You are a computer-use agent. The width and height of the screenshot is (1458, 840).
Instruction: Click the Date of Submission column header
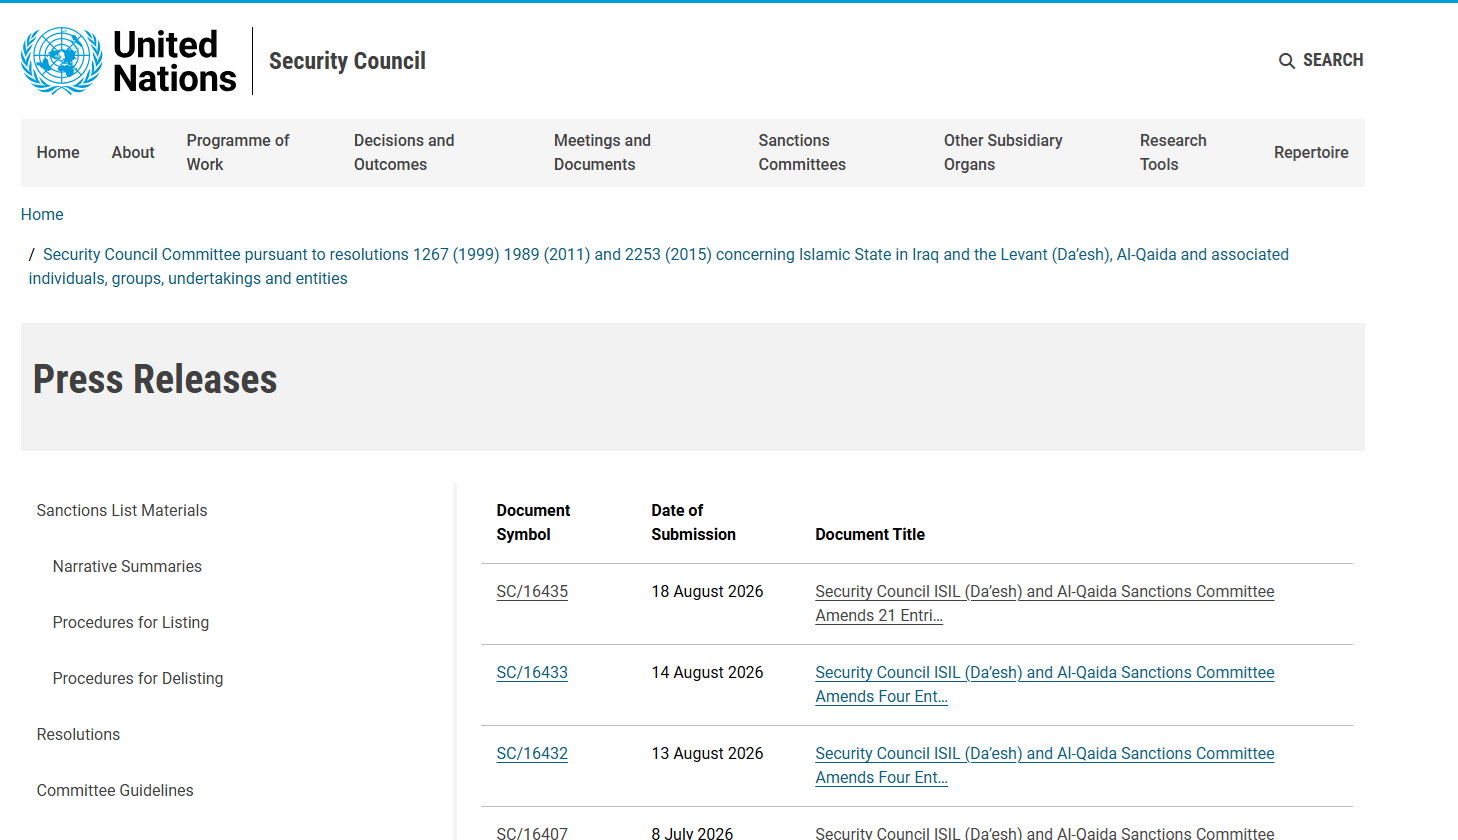click(x=693, y=523)
